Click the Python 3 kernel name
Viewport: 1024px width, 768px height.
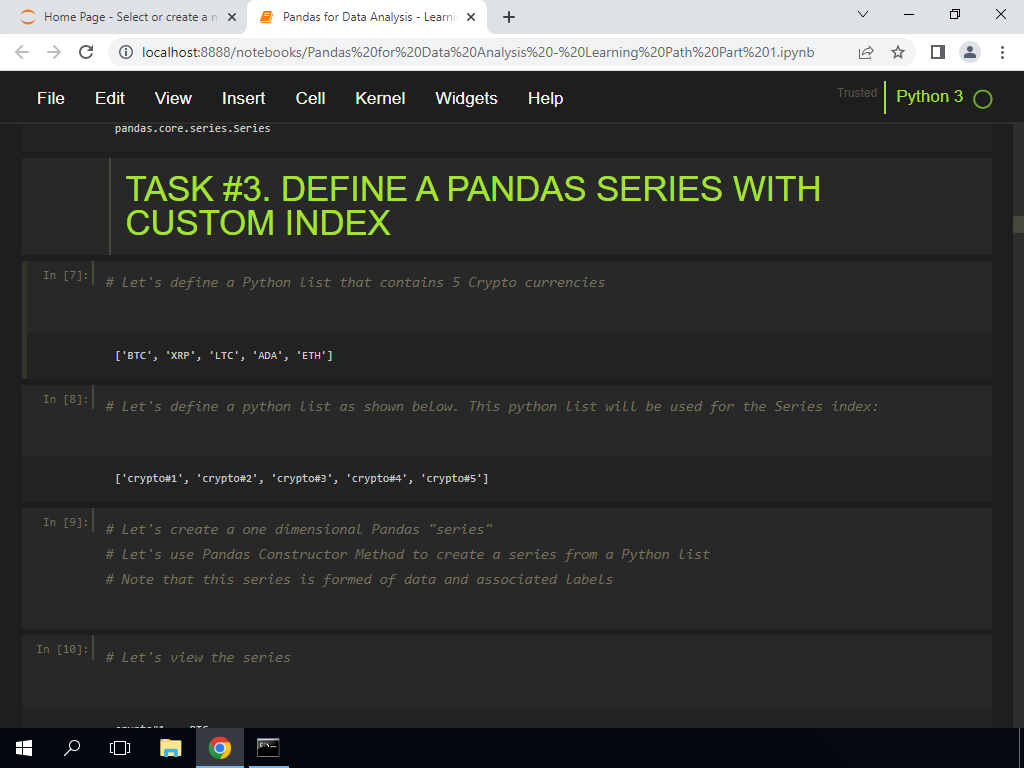(x=930, y=98)
